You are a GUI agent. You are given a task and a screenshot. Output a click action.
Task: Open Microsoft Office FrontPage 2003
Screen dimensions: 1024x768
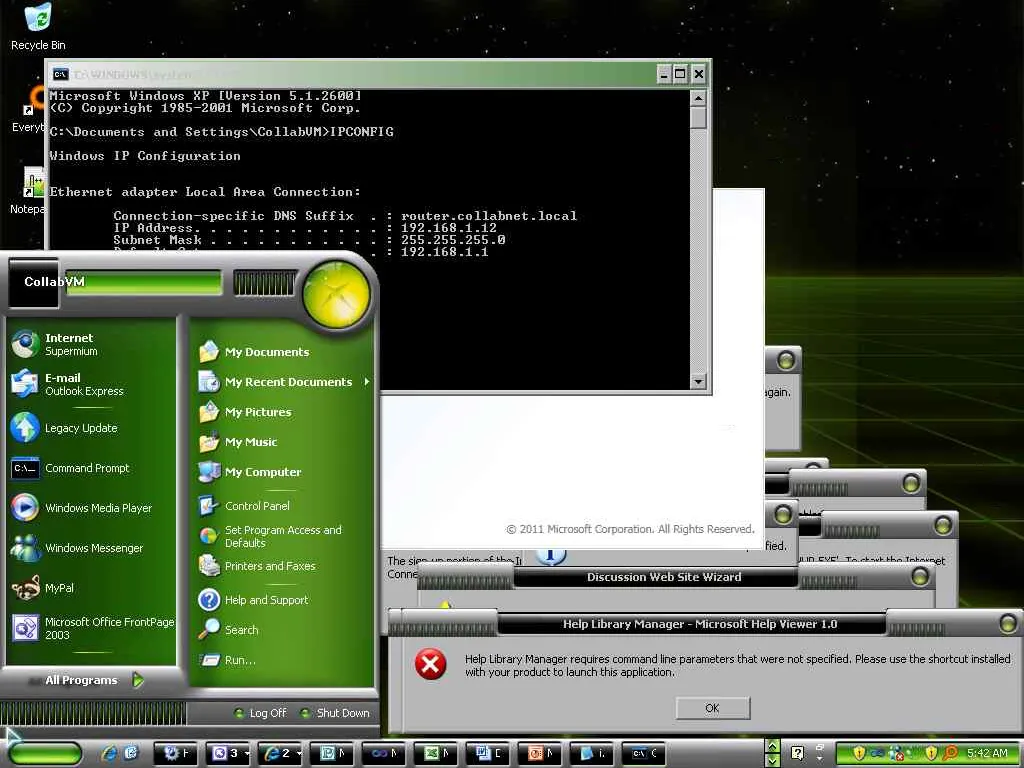[x=91, y=628]
